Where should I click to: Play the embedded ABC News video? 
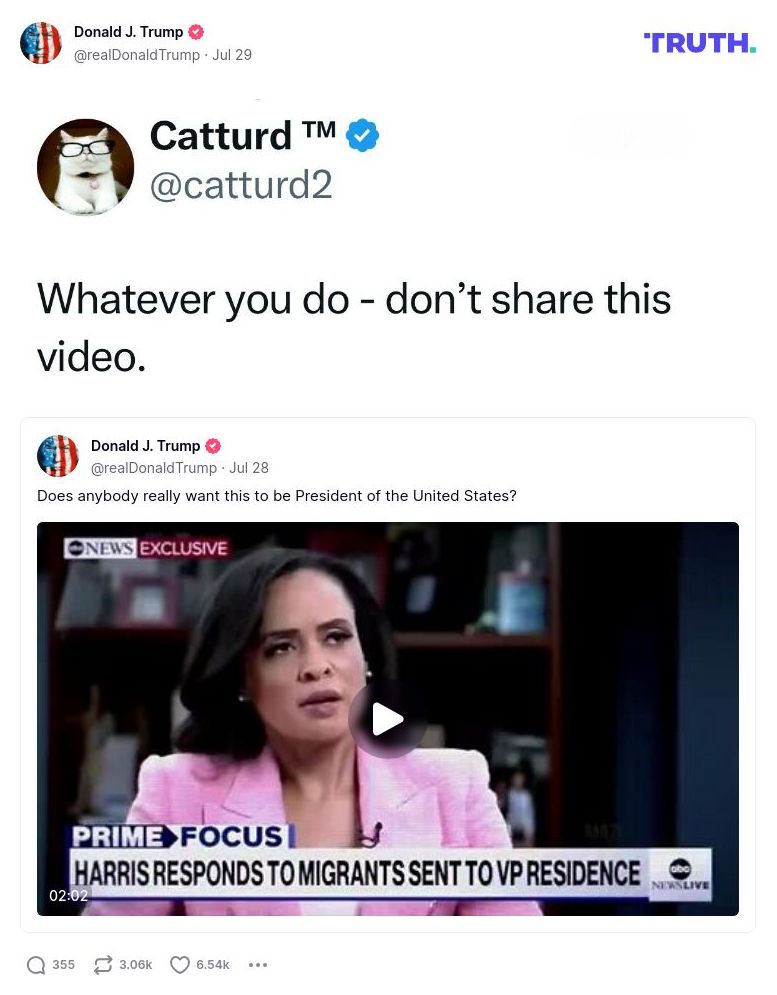click(387, 719)
